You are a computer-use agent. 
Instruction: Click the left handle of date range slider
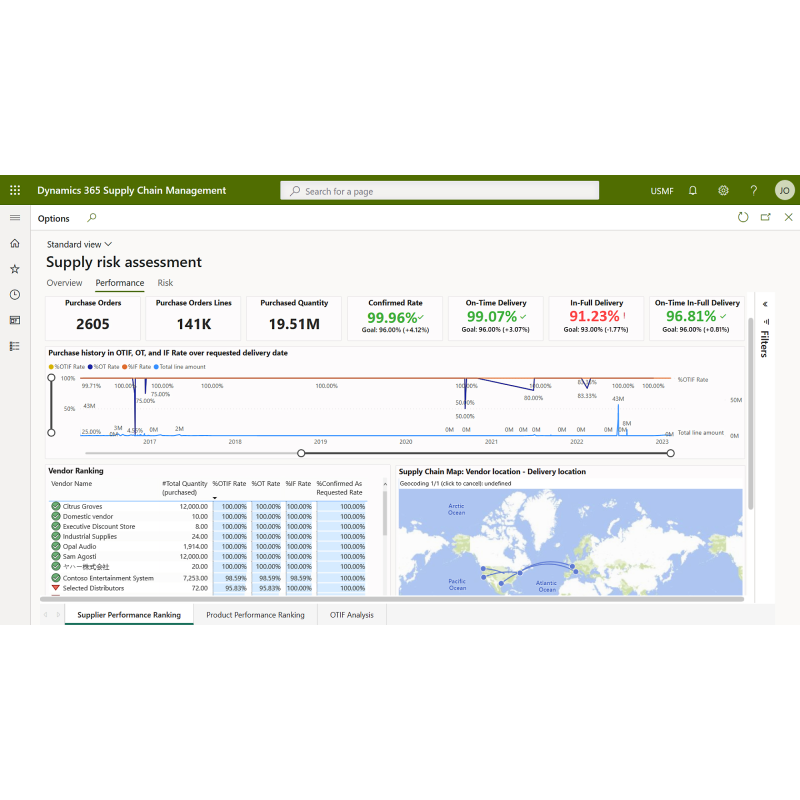[301, 453]
